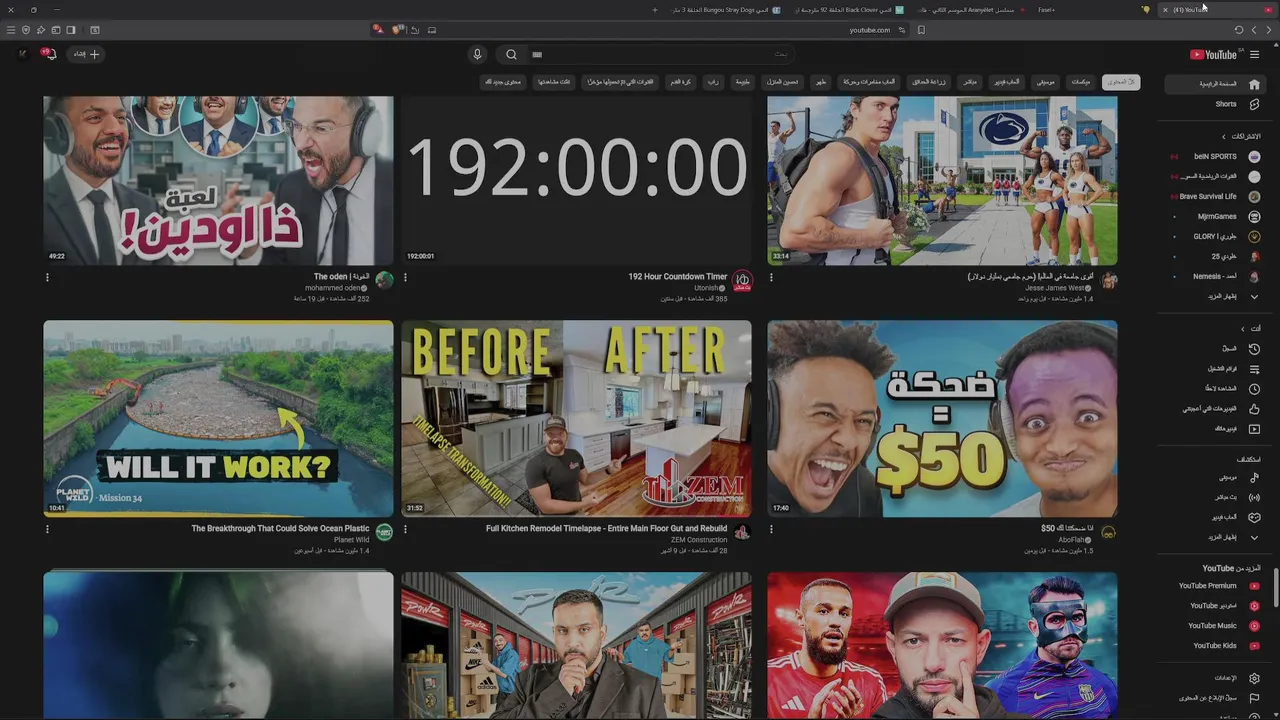
Task: Click the browser reload button
Action: click(1239, 30)
